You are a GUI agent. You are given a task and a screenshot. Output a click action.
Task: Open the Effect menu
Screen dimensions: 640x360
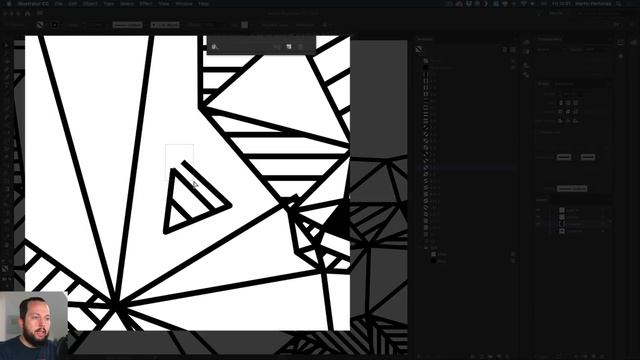(x=146, y=4)
